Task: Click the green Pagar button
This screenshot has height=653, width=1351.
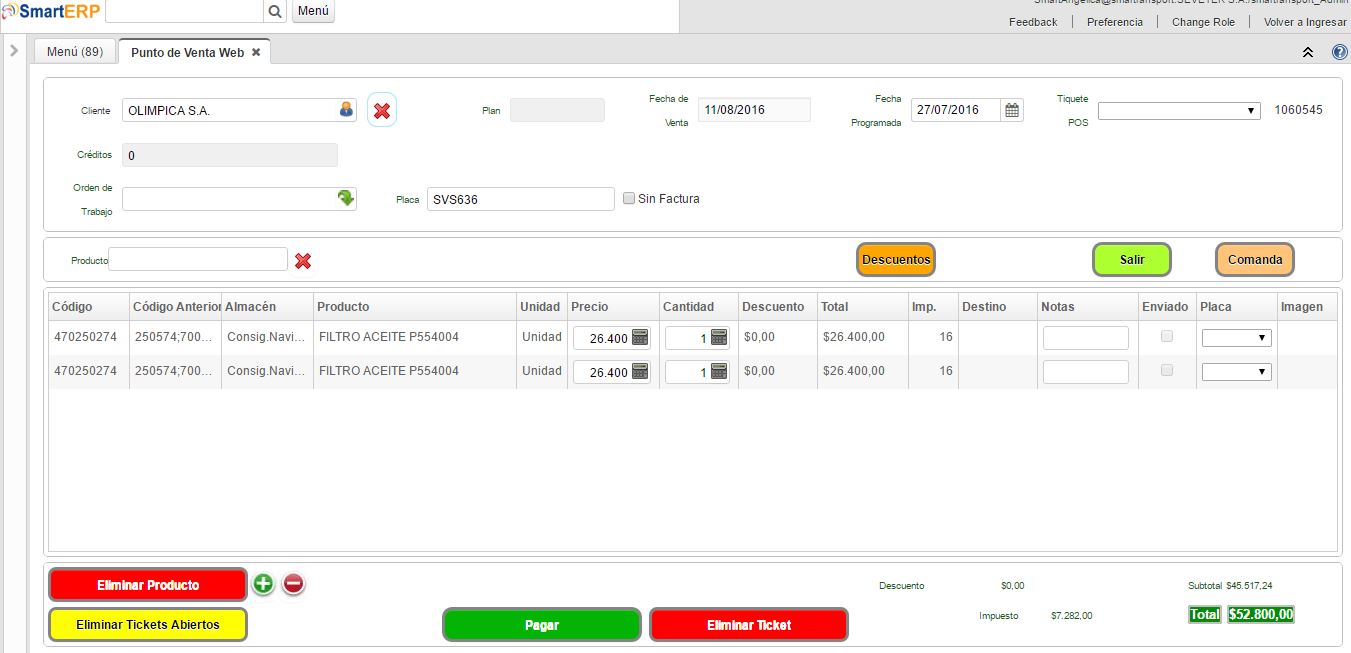Action: tap(542, 624)
